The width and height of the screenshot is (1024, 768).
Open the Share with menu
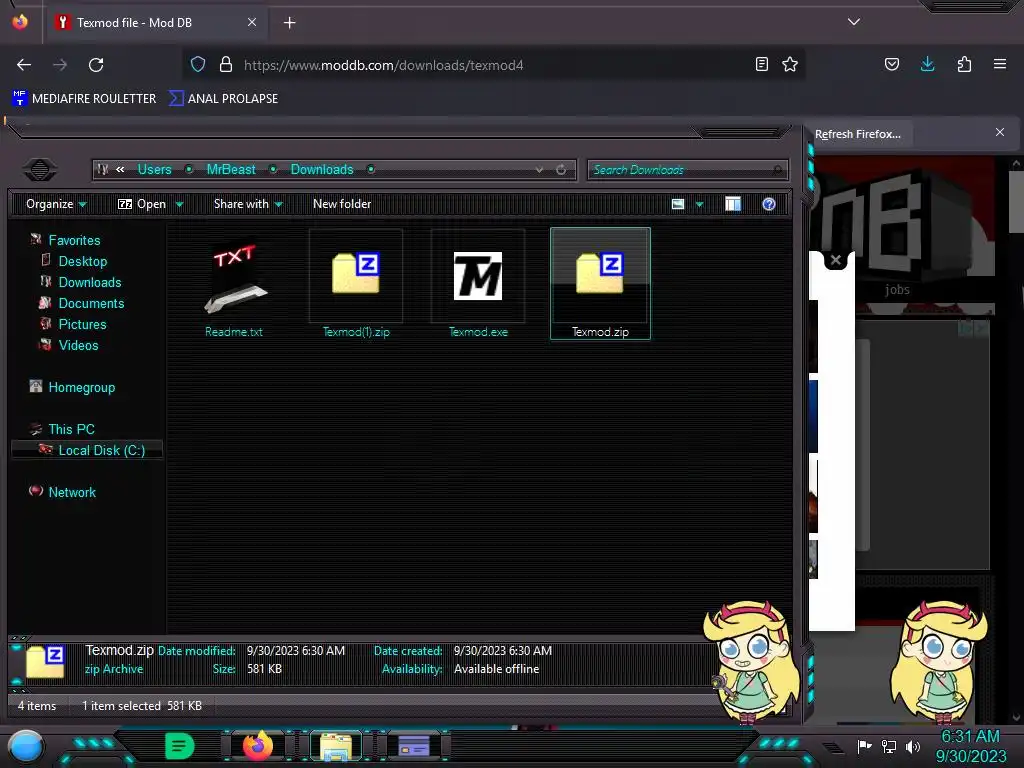248,204
